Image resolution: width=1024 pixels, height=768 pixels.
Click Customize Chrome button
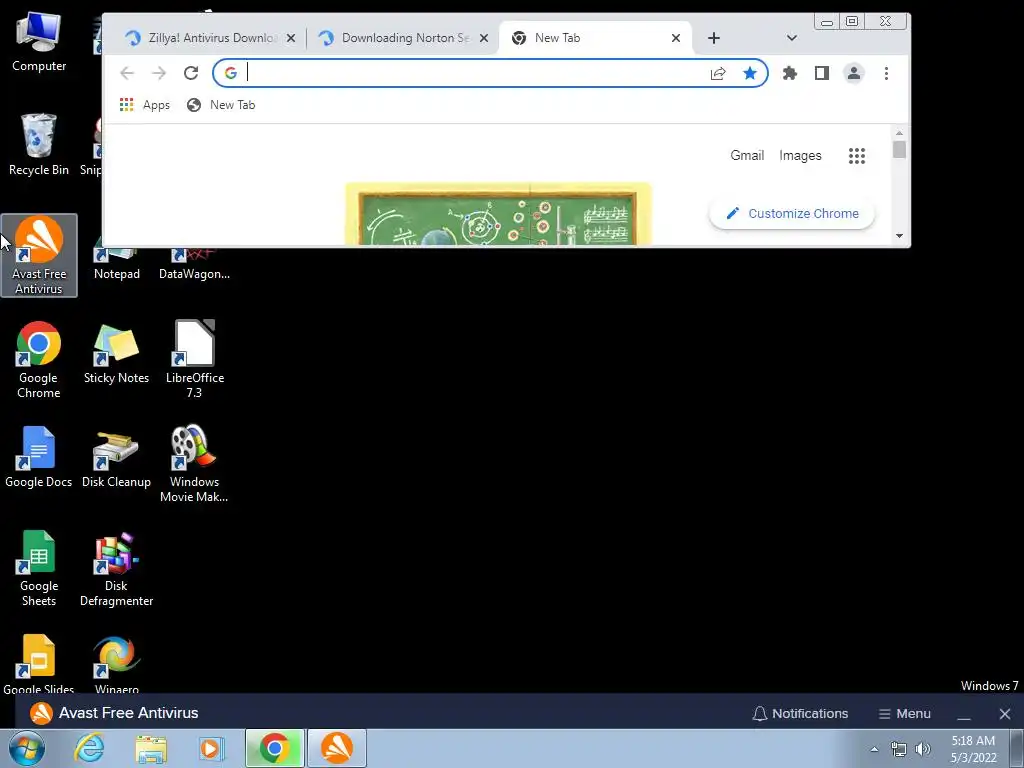[792, 214]
